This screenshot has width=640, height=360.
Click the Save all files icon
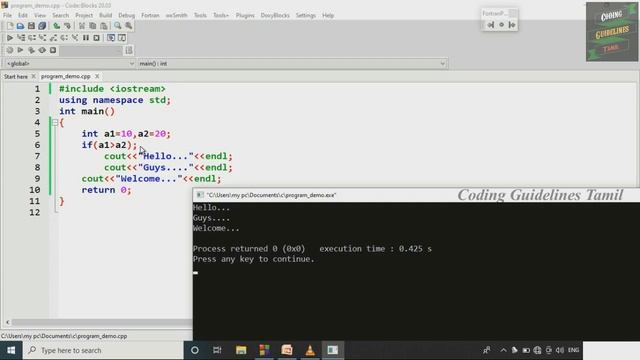(x=42, y=26)
